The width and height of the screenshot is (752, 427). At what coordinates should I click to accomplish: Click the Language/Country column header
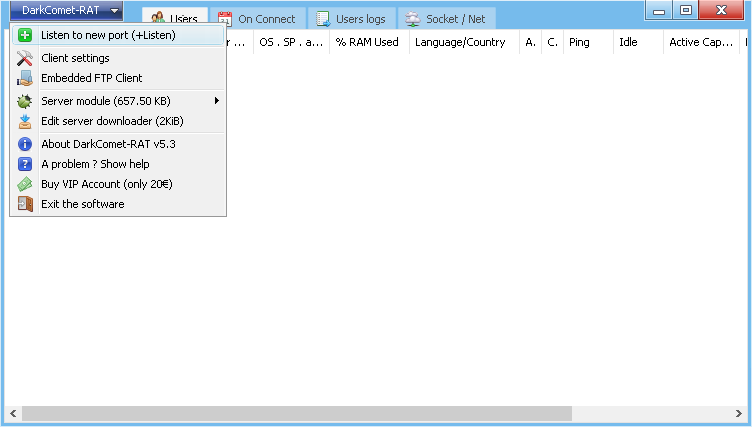pos(460,43)
